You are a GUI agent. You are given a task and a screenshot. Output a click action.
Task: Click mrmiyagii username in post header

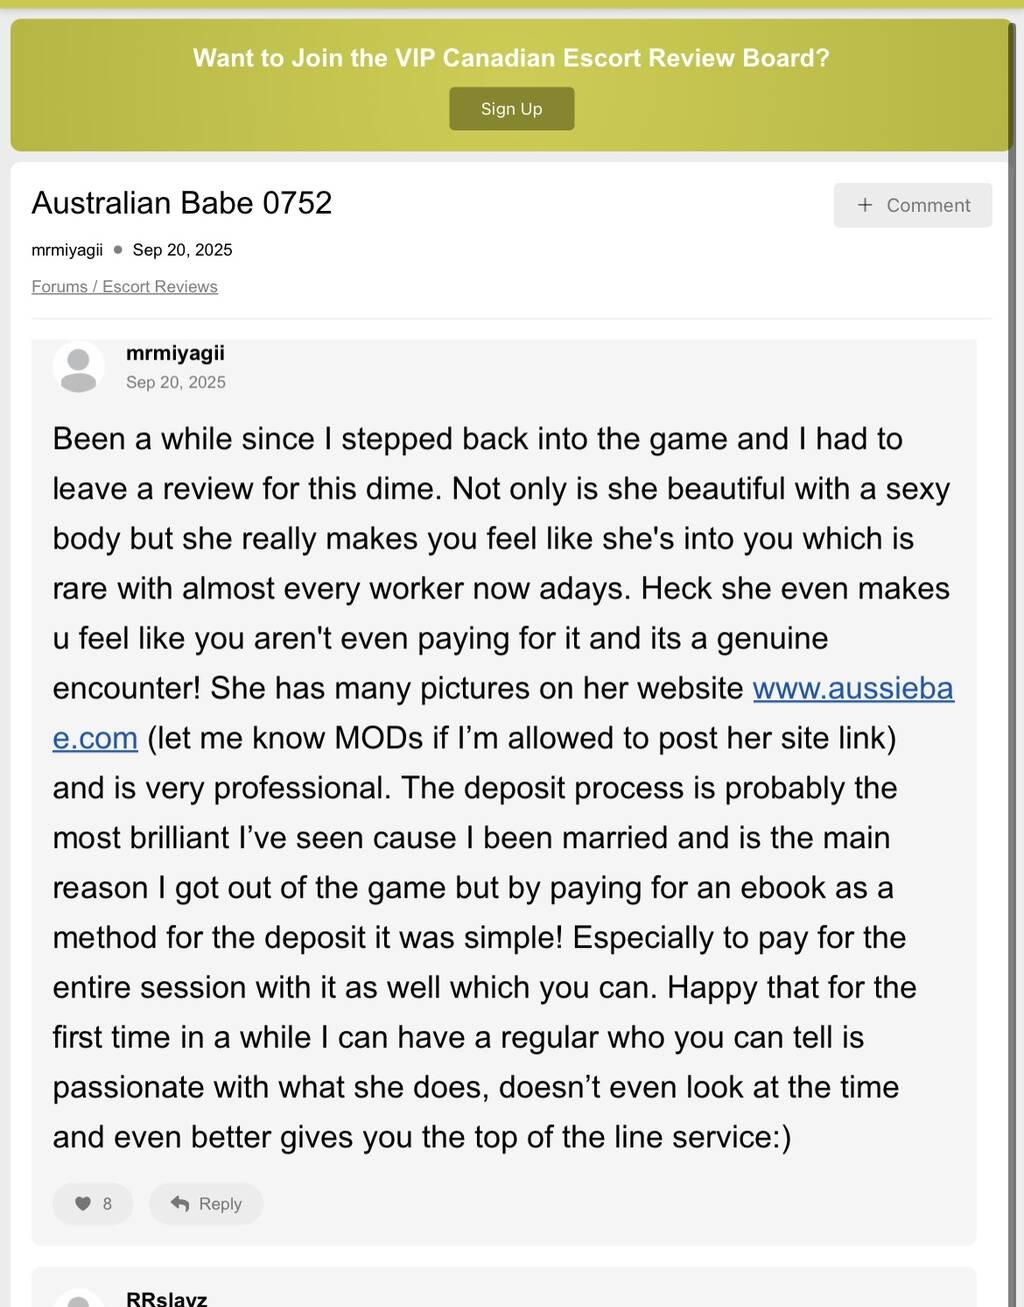(x=175, y=353)
